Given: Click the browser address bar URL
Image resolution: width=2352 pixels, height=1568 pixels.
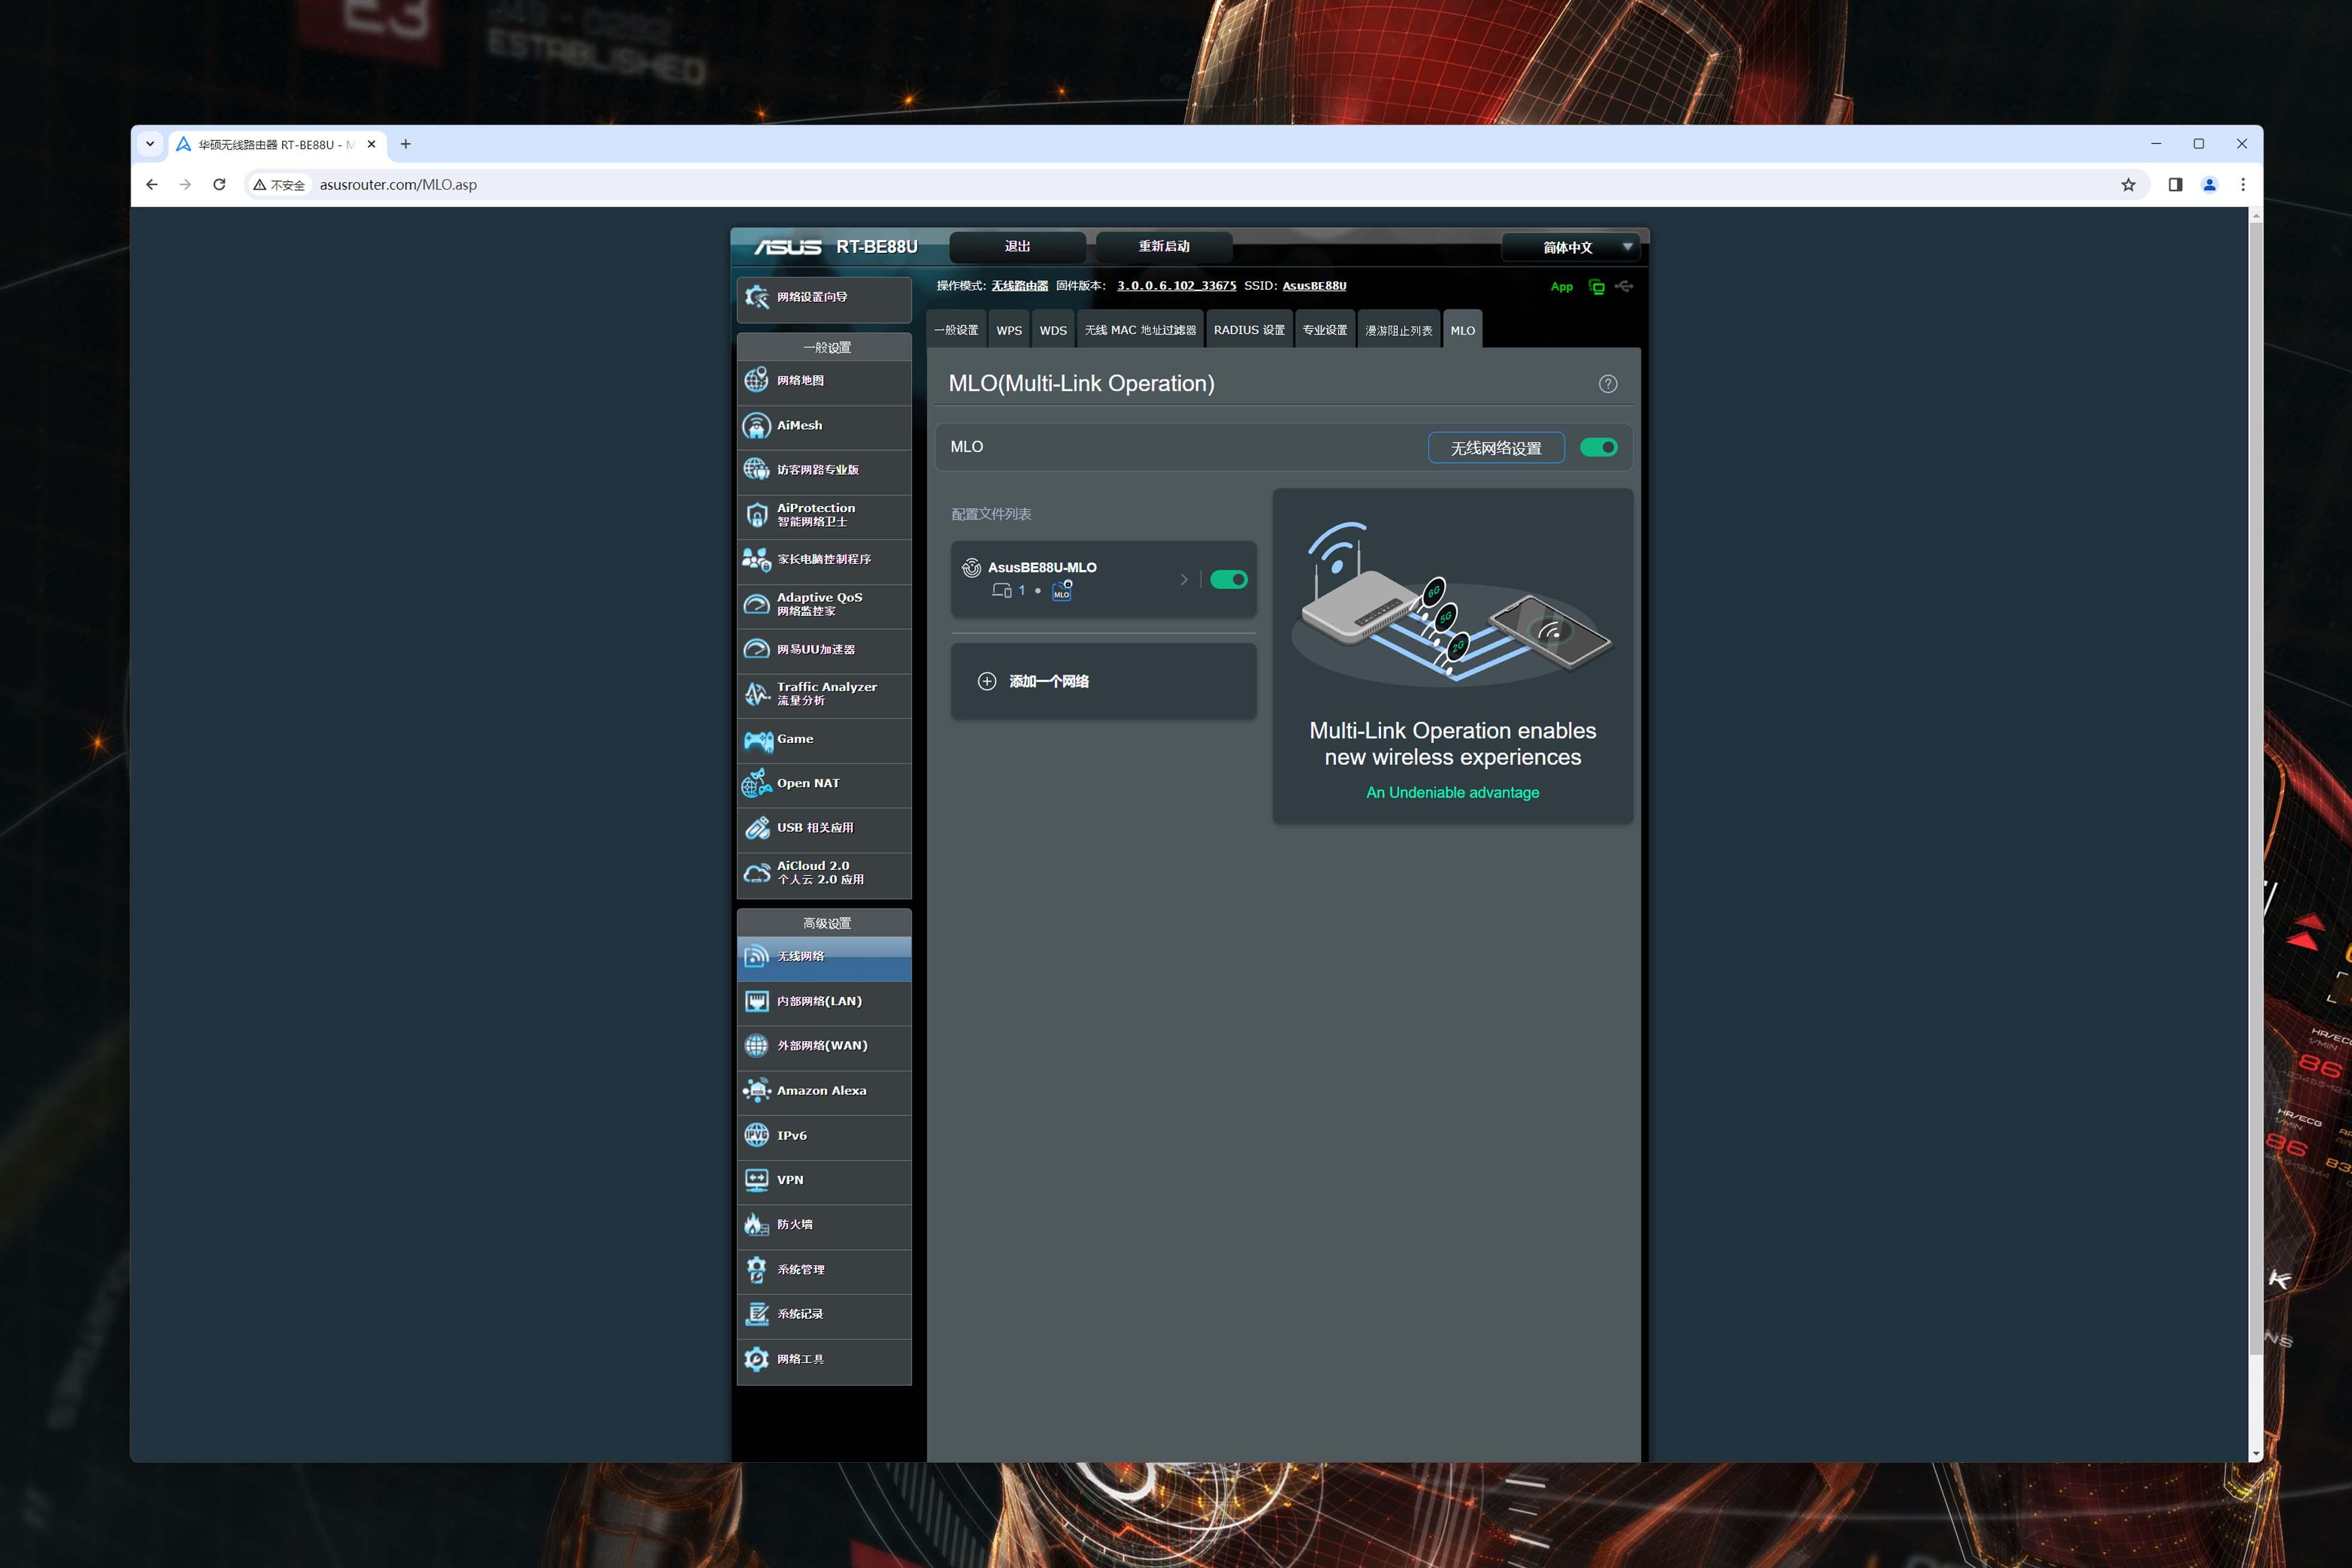Looking at the screenshot, I should click(x=398, y=185).
